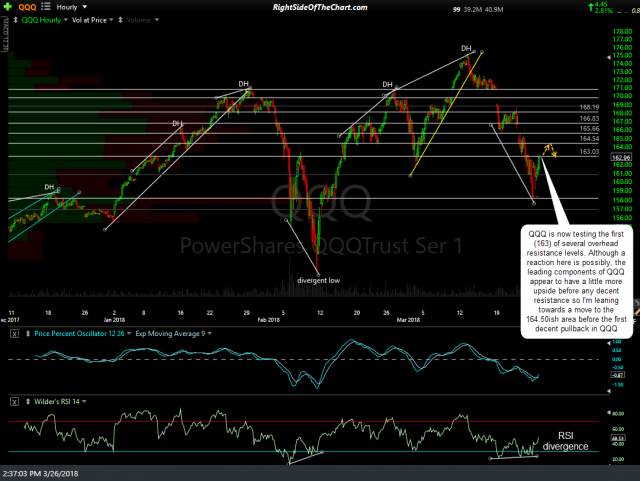
Task: Click the DH label near Dec 18
Action: pos(49,187)
